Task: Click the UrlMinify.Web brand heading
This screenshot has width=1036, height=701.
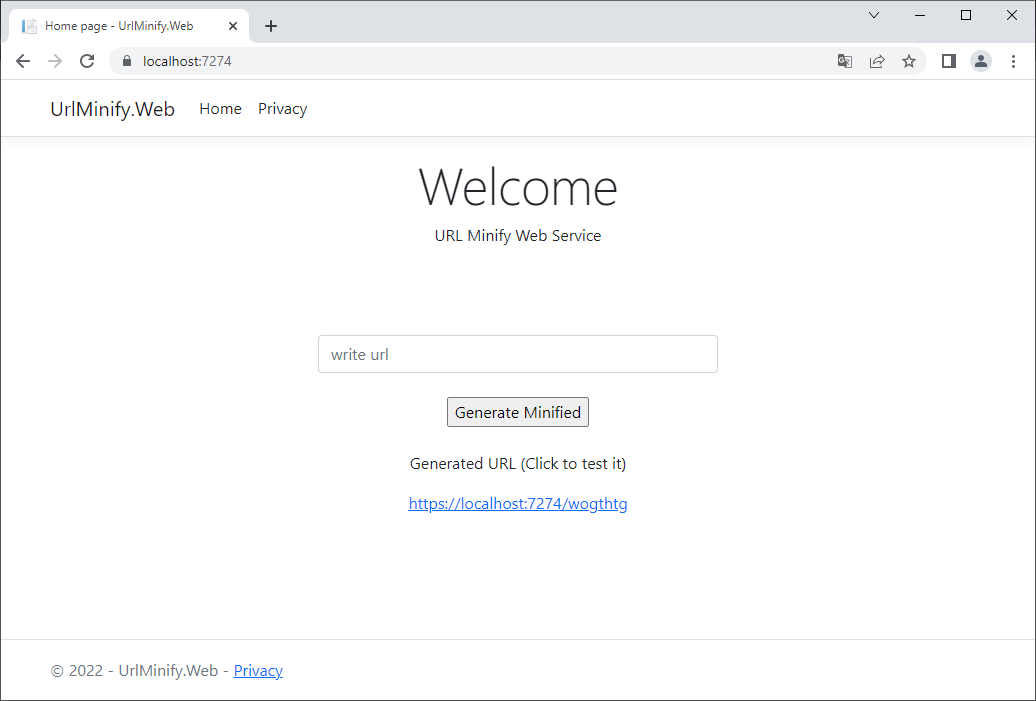Action: pyautogui.click(x=112, y=108)
